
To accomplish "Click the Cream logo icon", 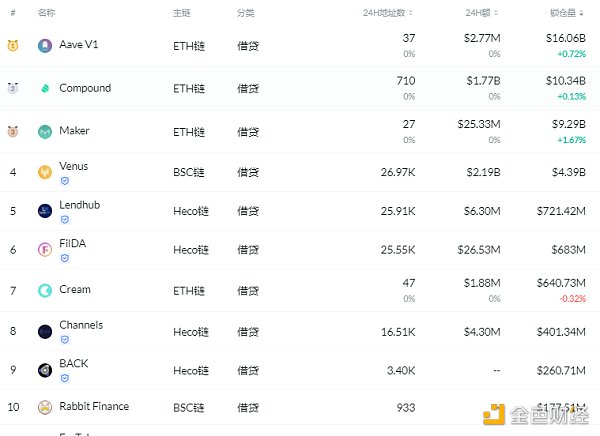I will click(x=45, y=290).
